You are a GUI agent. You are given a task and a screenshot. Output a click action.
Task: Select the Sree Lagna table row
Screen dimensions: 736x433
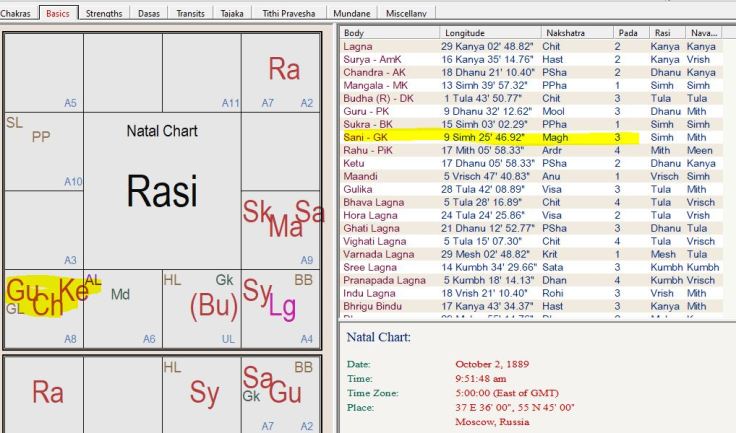[x=480, y=267]
